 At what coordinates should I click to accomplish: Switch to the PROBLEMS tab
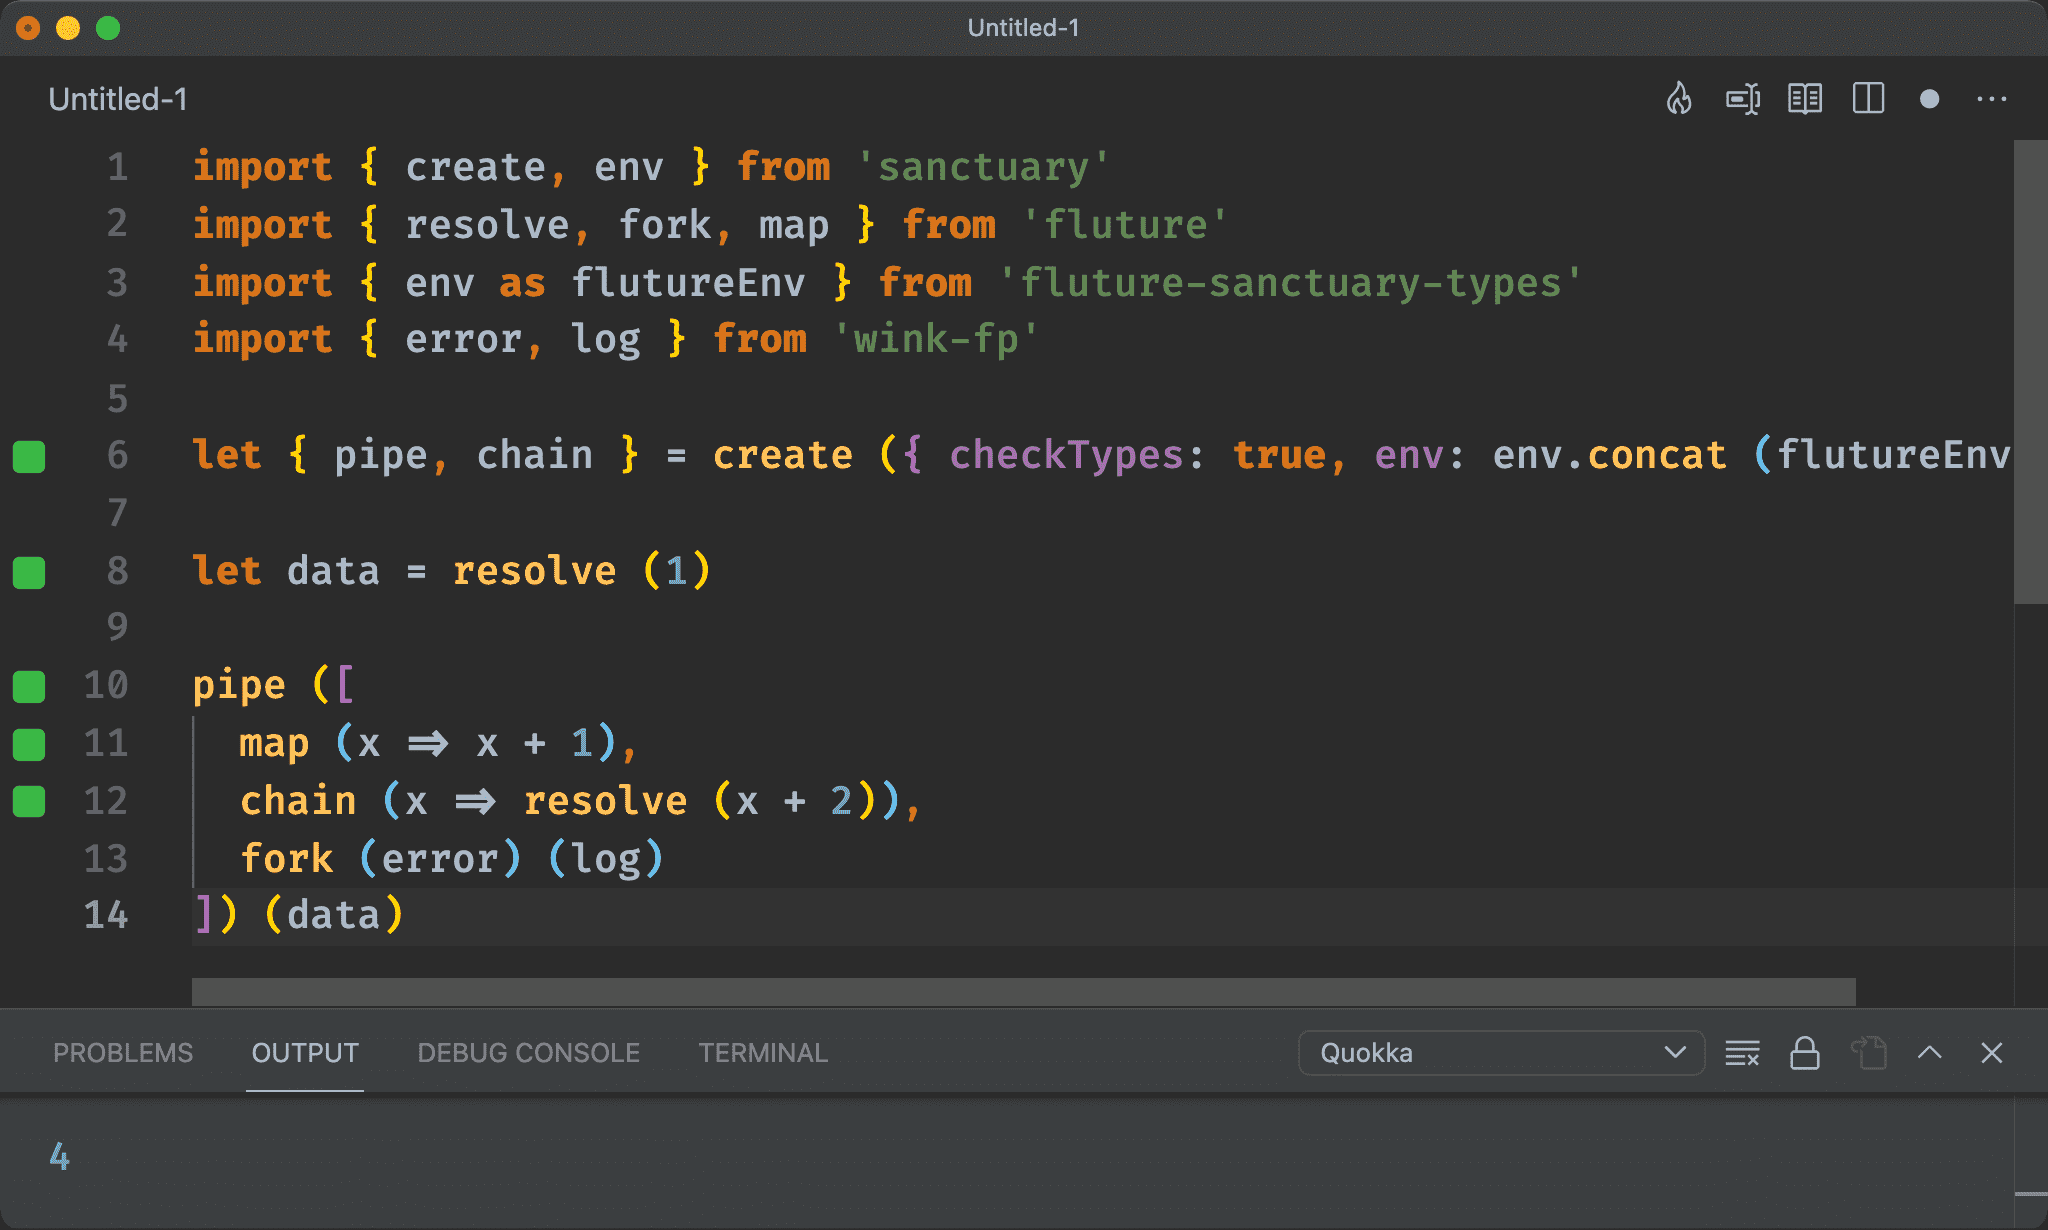(124, 1053)
